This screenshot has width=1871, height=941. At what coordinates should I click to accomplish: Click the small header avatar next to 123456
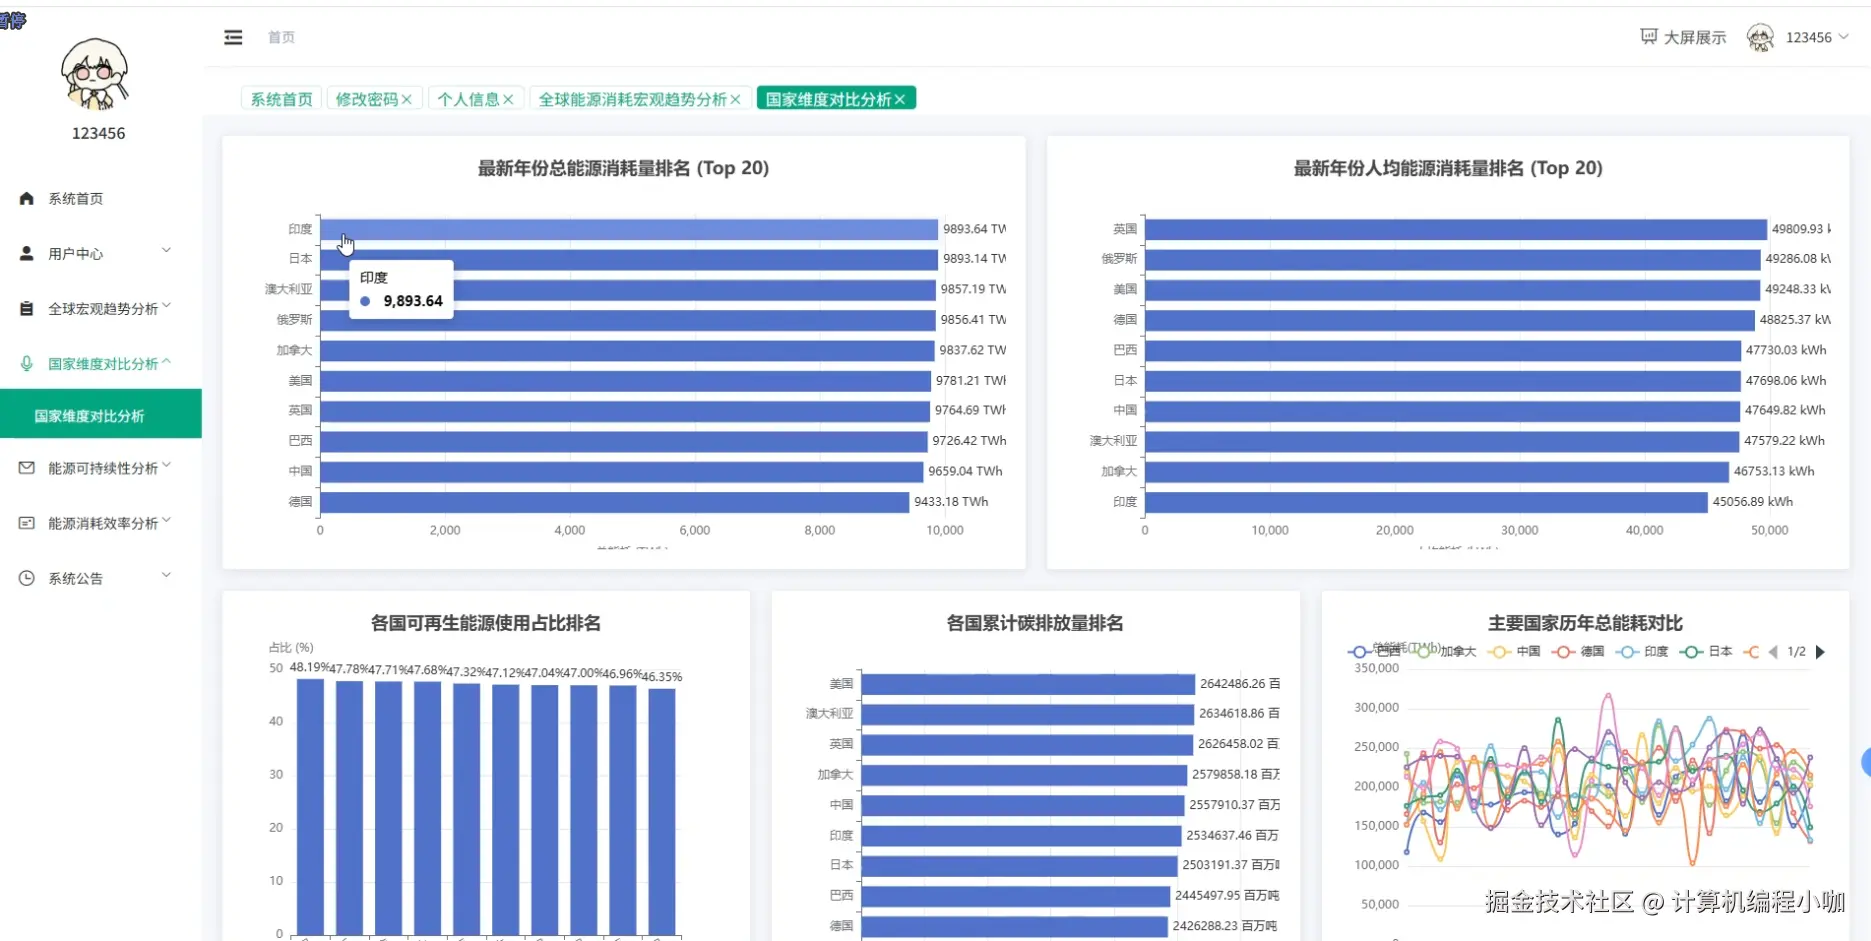pyautogui.click(x=1760, y=37)
